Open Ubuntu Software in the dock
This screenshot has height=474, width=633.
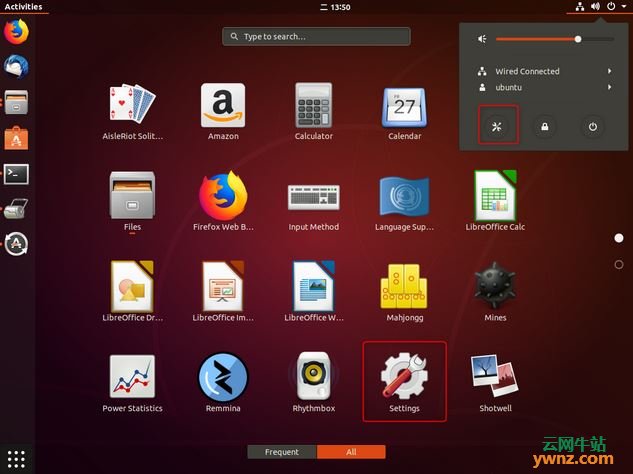16,138
